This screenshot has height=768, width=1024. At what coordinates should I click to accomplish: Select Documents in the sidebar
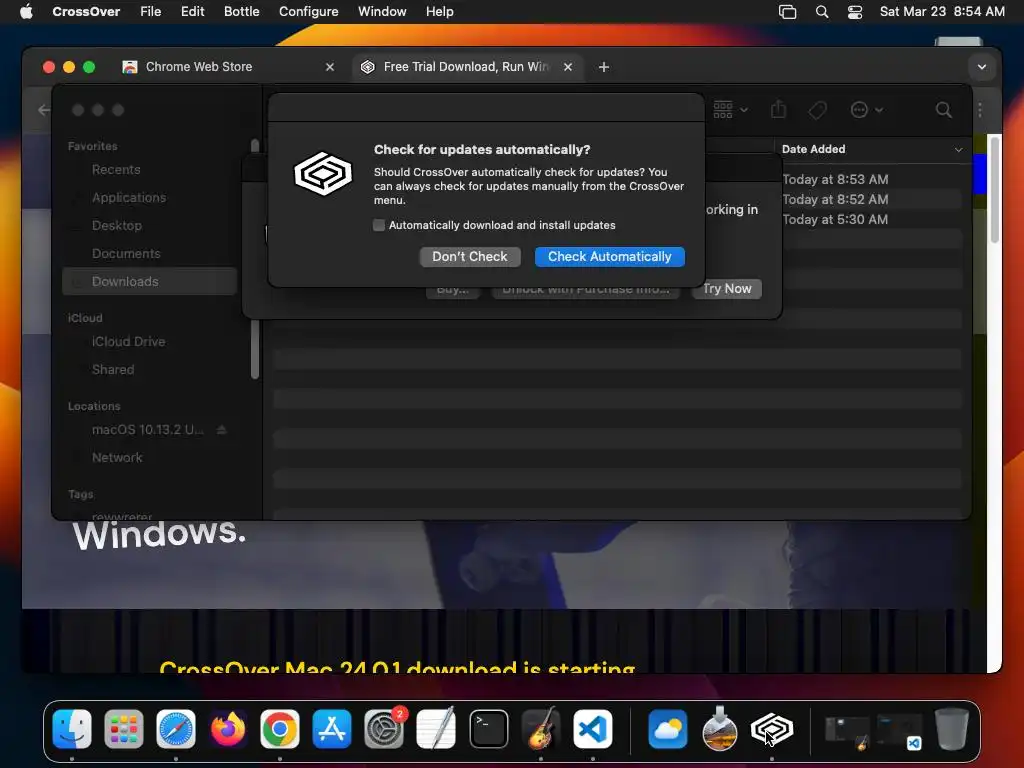(126, 253)
